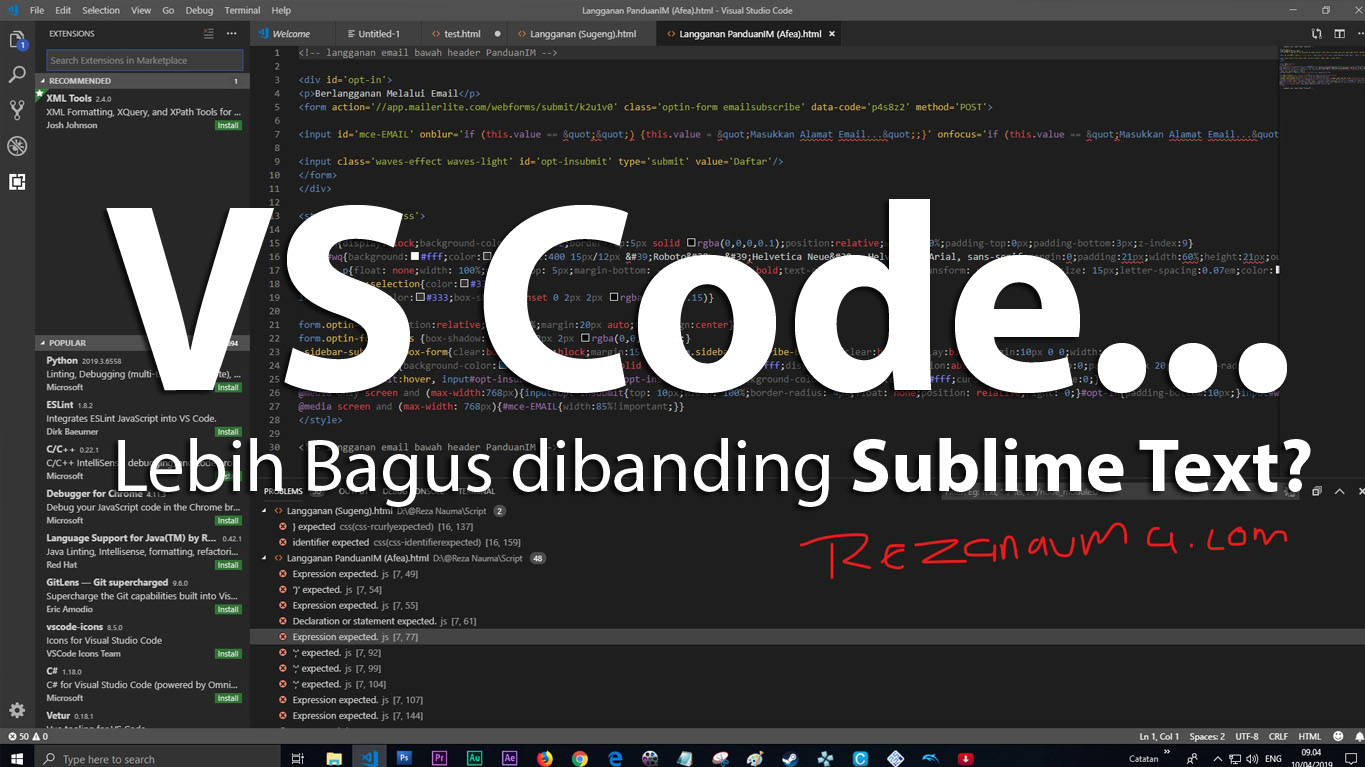Install the Debugger for Chrome extension

(228, 520)
